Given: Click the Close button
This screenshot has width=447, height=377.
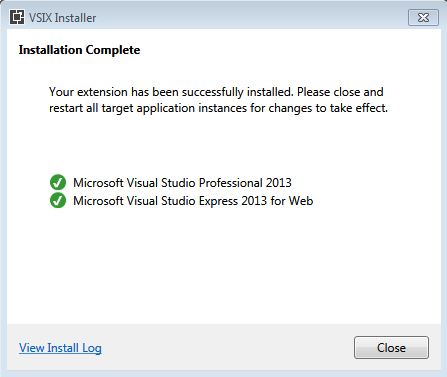Looking at the screenshot, I should click(x=391, y=348).
